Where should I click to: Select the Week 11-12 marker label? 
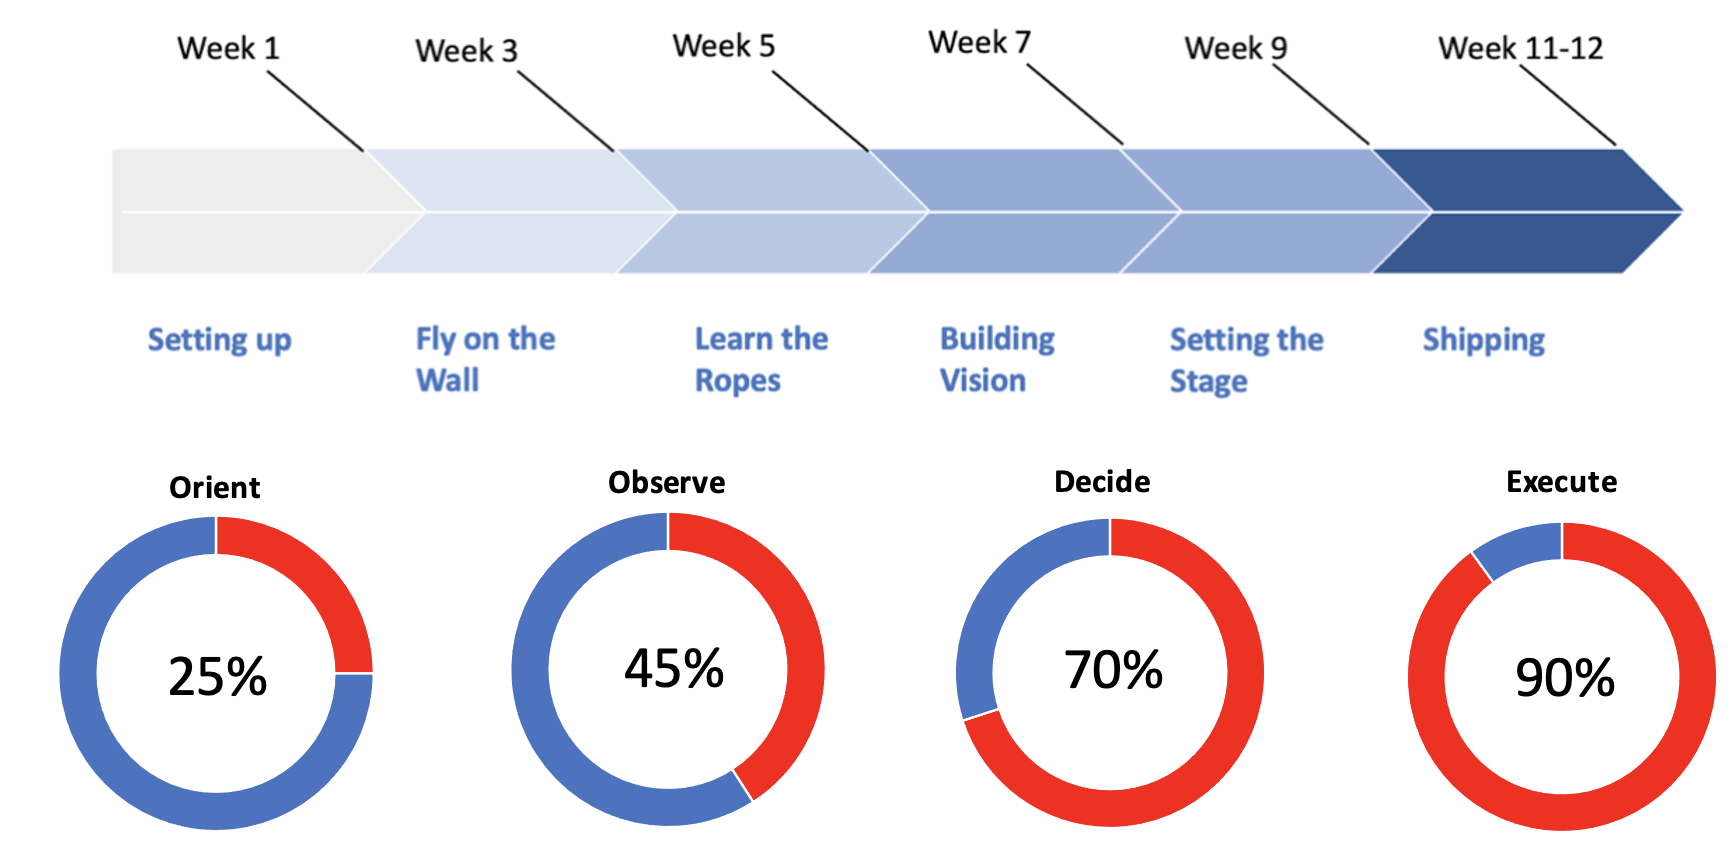click(x=1520, y=48)
